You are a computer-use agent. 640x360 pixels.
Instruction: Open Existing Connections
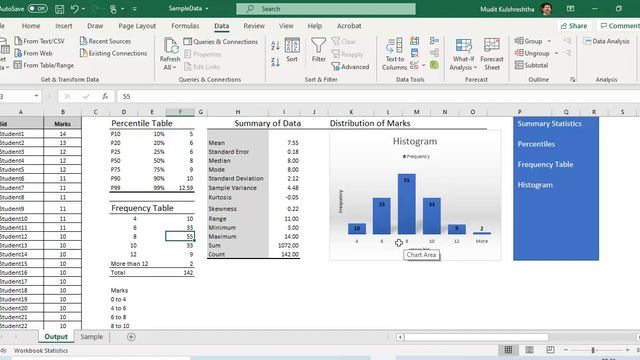(x=113, y=53)
